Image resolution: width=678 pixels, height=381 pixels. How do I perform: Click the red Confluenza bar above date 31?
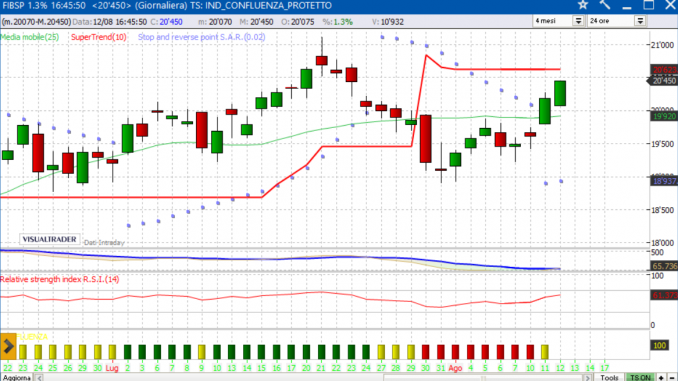point(441,352)
